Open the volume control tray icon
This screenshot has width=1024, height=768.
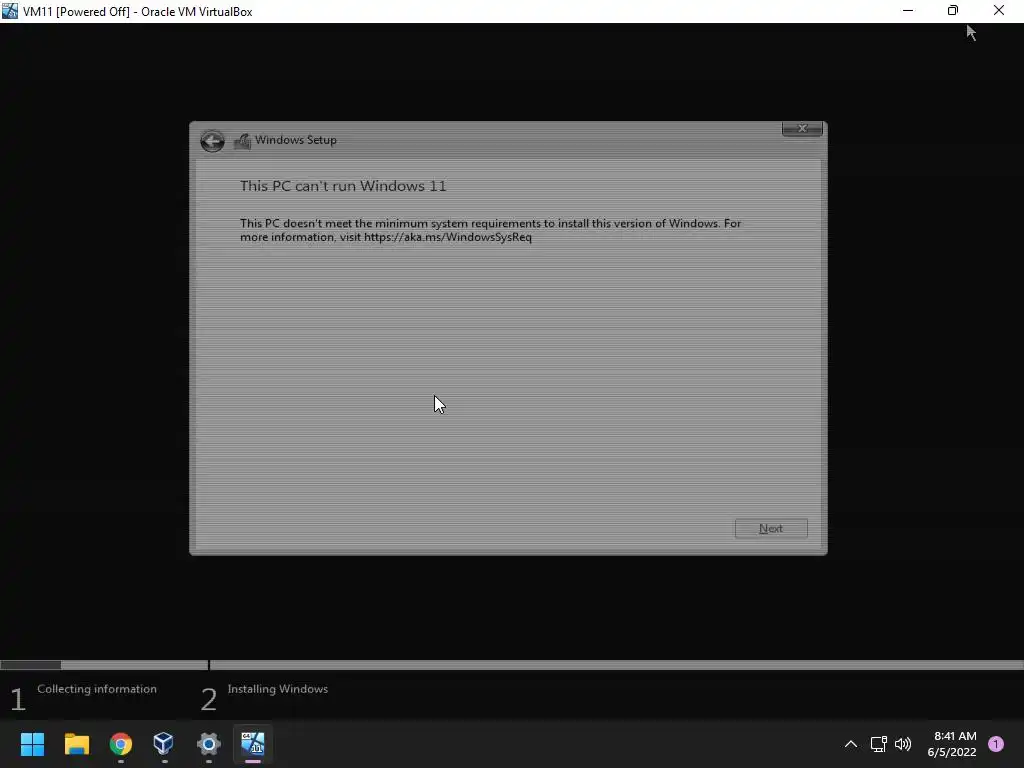[903, 744]
